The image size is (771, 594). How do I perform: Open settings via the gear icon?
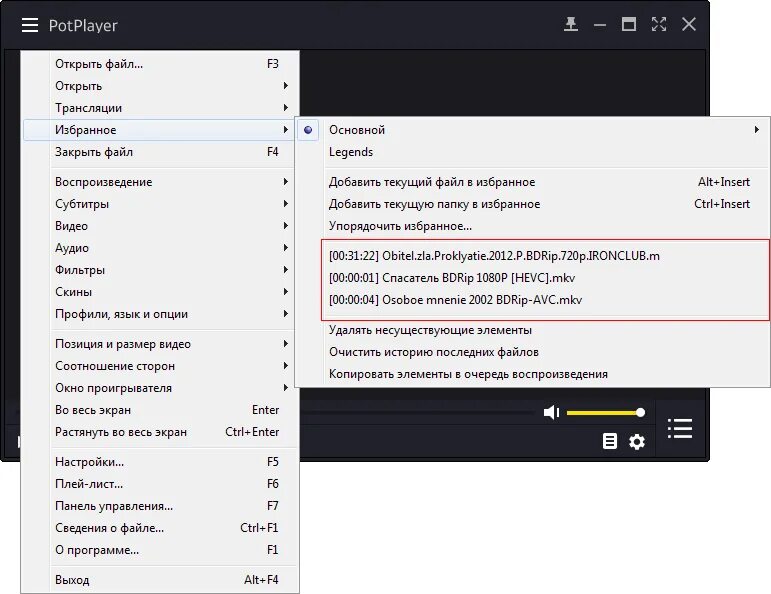pyautogui.click(x=637, y=442)
